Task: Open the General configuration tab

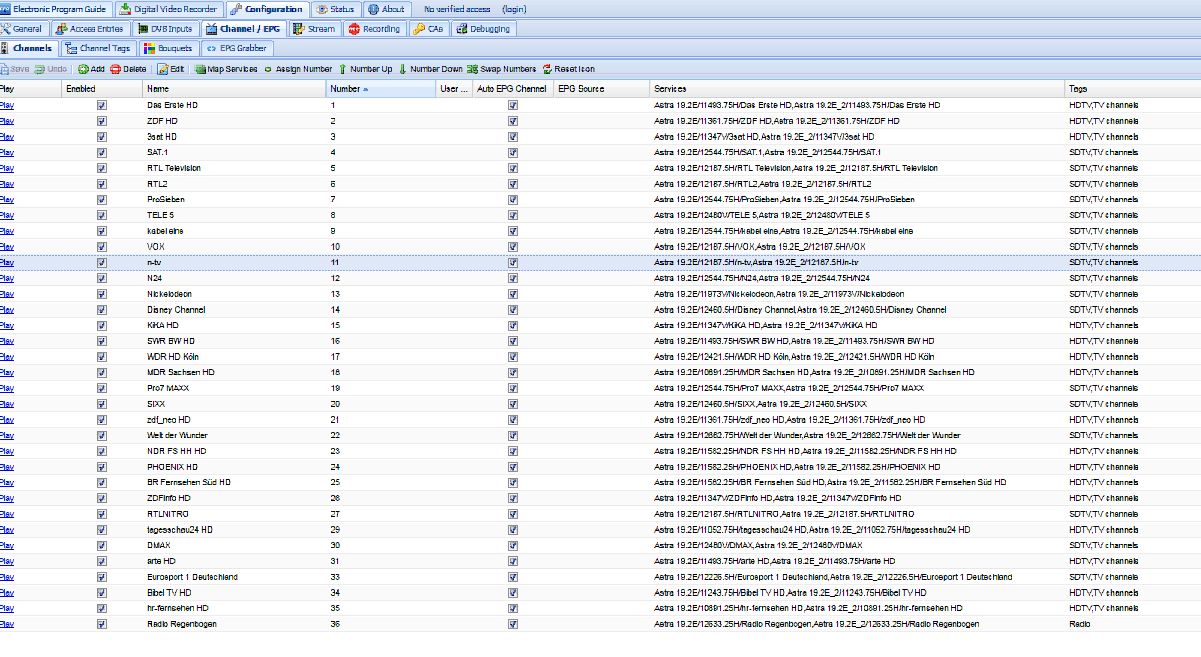Action: point(22,29)
